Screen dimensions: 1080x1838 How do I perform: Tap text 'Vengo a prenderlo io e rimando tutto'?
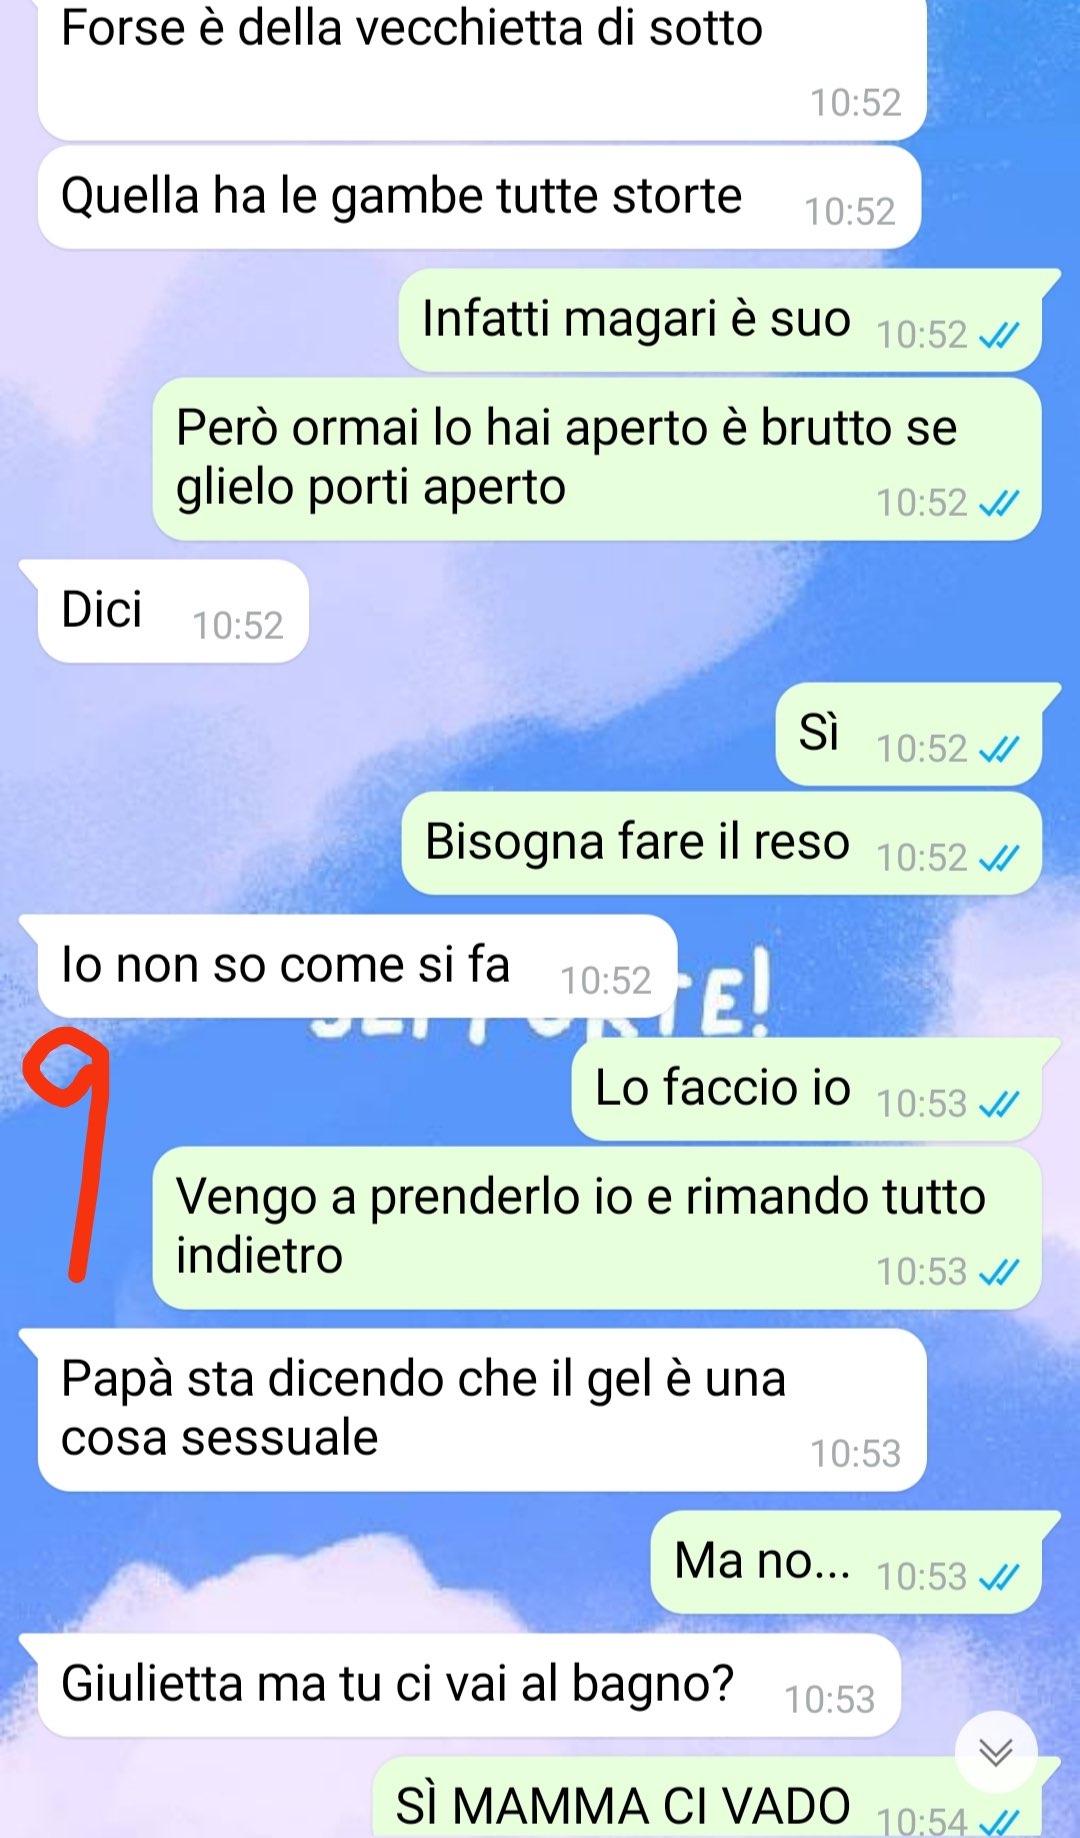pos(581,1197)
